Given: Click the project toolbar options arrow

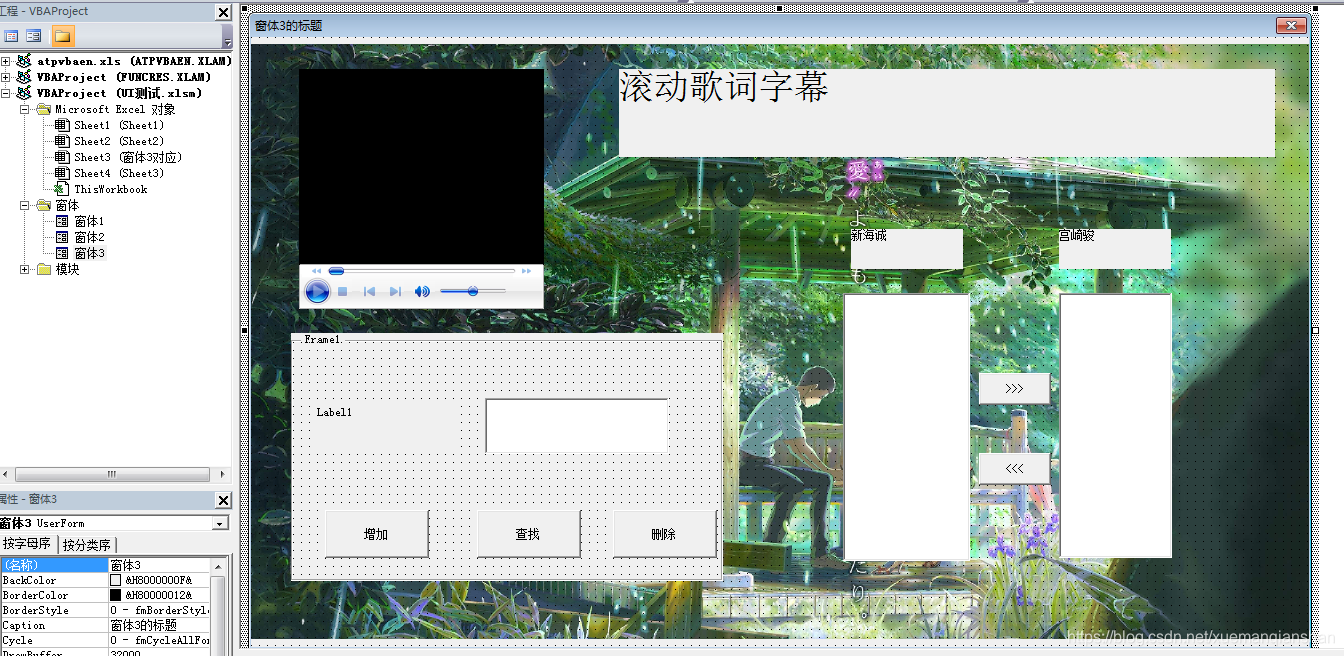Looking at the screenshot, I should coord(227,40).
